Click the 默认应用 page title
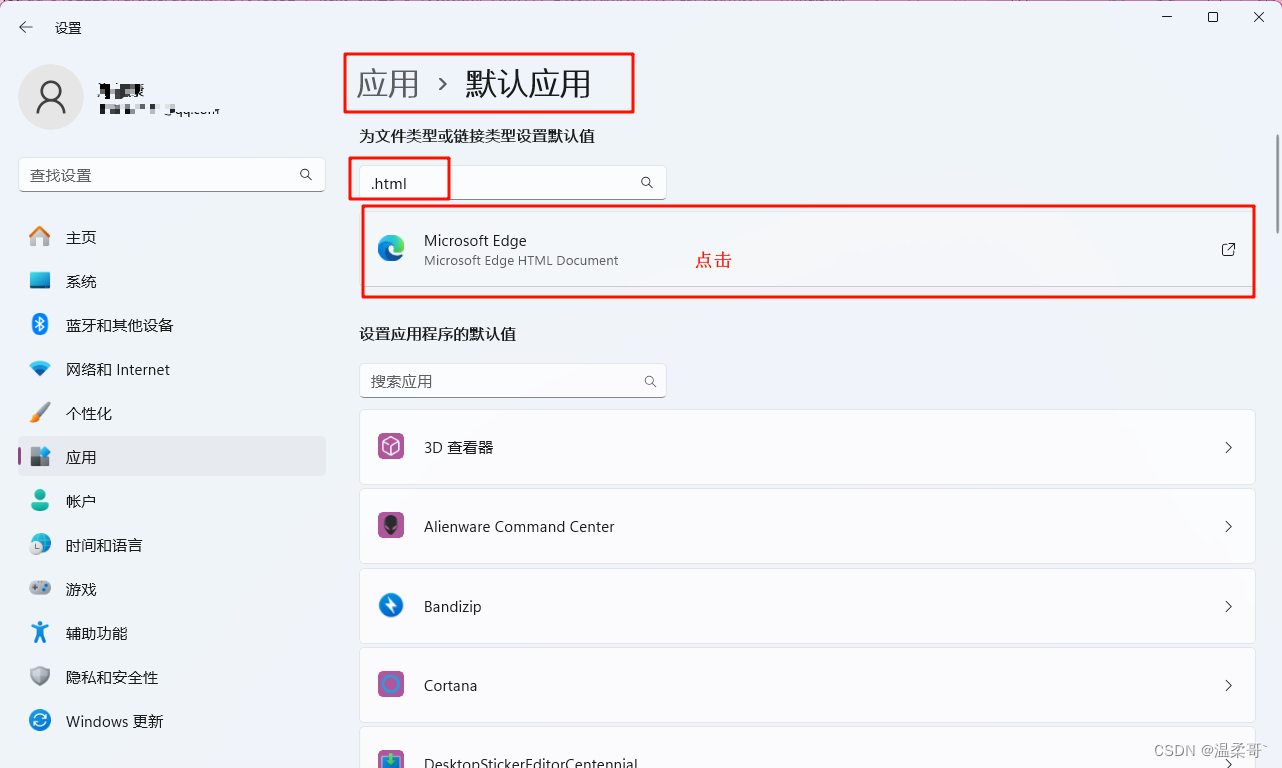This screenshot has height=768, width=1282. tap(528, 83)
